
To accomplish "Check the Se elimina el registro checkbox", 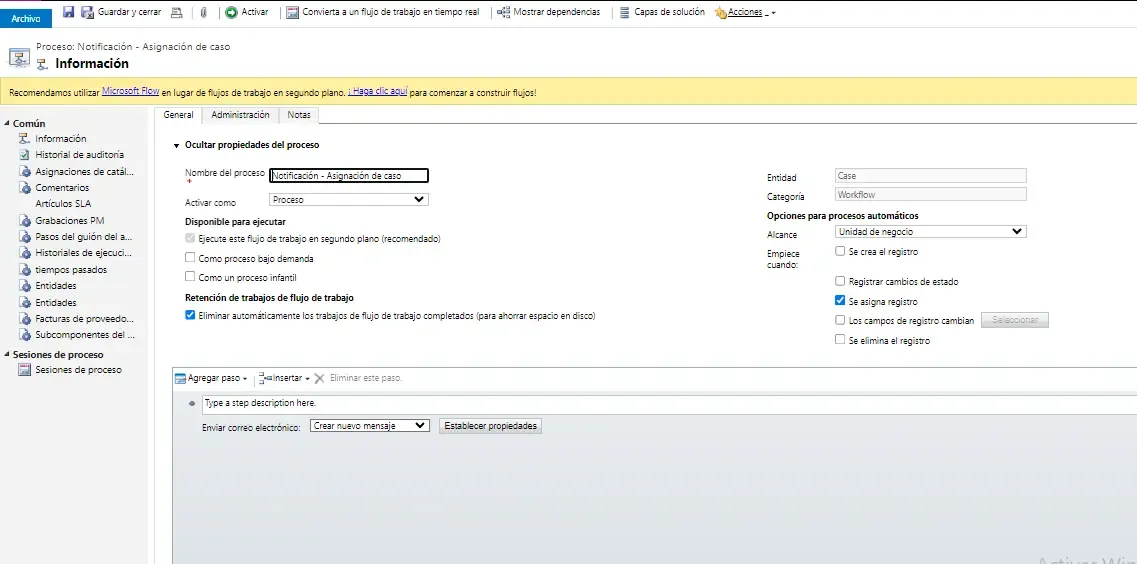I will coord(840,341).
